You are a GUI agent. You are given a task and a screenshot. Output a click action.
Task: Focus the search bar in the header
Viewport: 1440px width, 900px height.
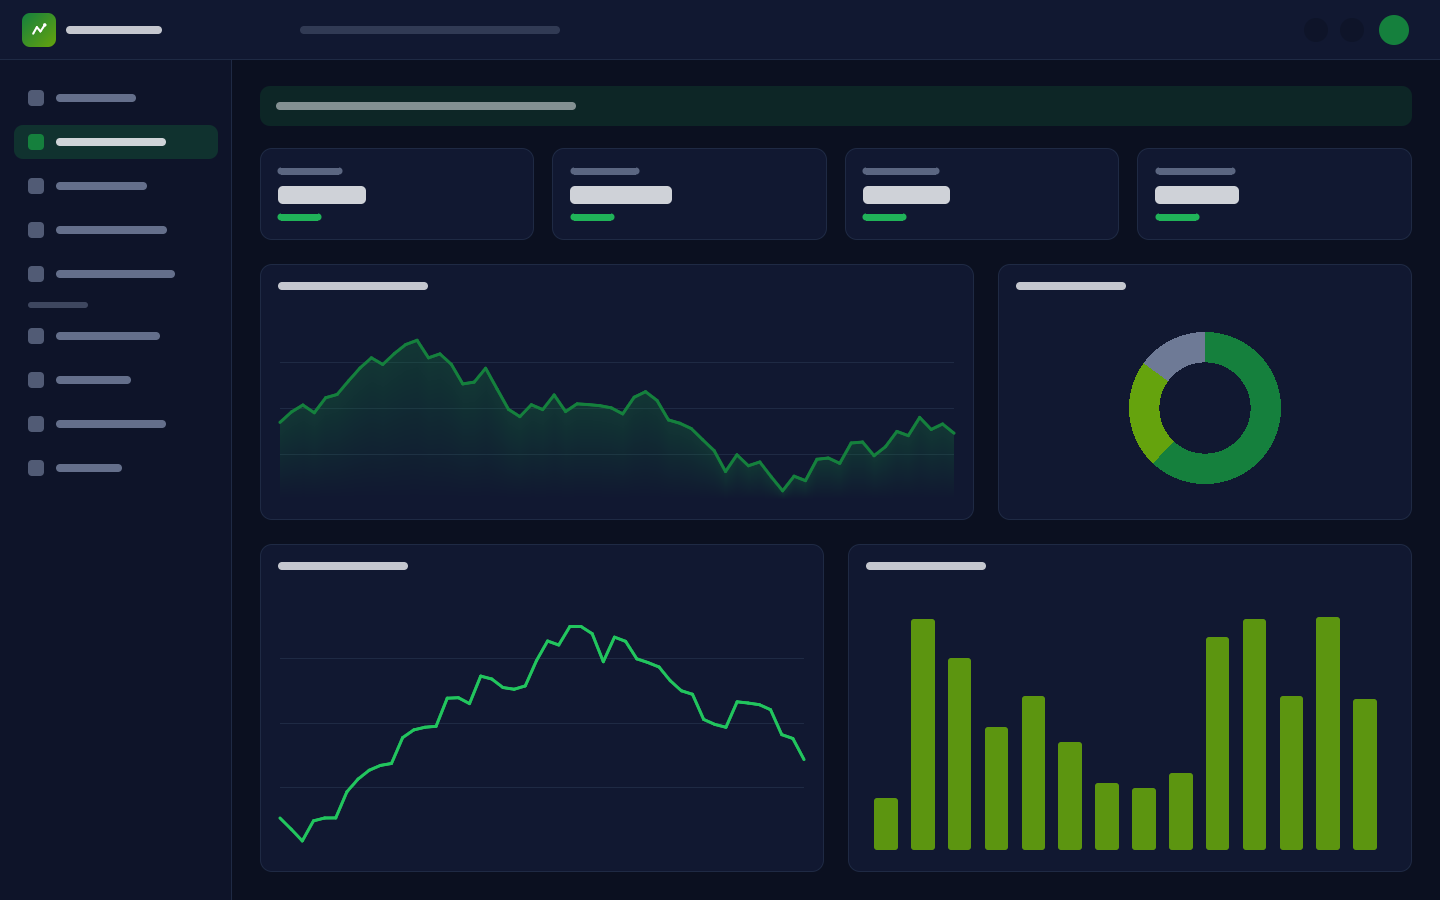430,30
